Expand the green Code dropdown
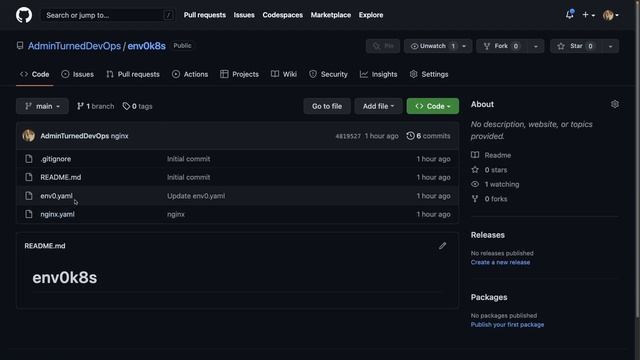The width and height of the screenshot is (640, 360). point(433,106)
